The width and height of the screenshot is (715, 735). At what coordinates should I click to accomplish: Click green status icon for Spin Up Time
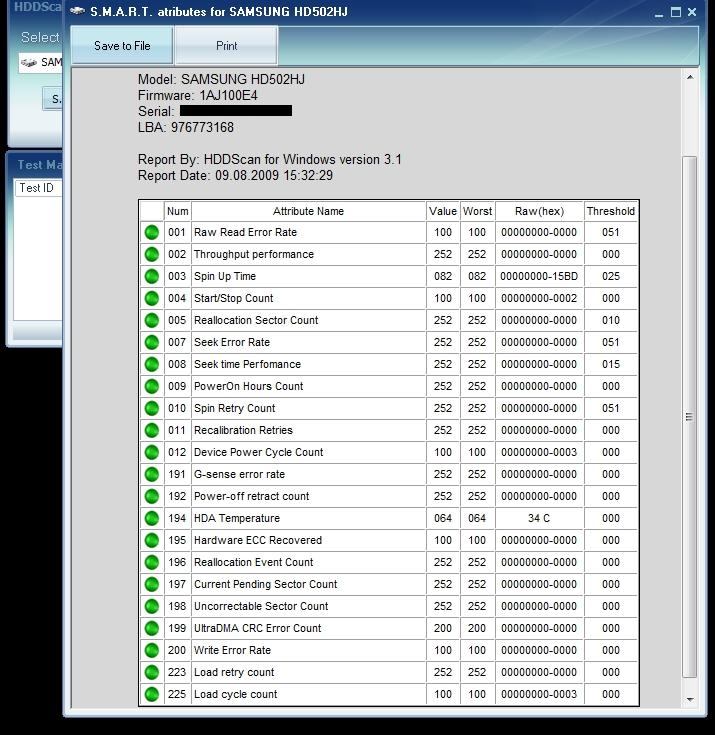tap(151, 276)
